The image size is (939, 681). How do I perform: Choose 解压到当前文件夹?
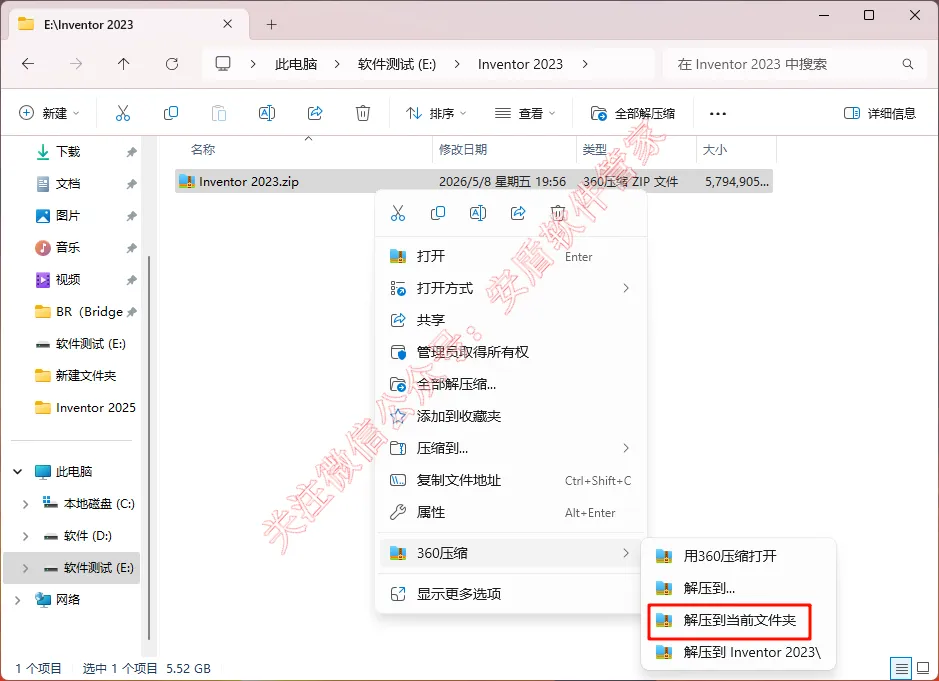click(738, 621)
